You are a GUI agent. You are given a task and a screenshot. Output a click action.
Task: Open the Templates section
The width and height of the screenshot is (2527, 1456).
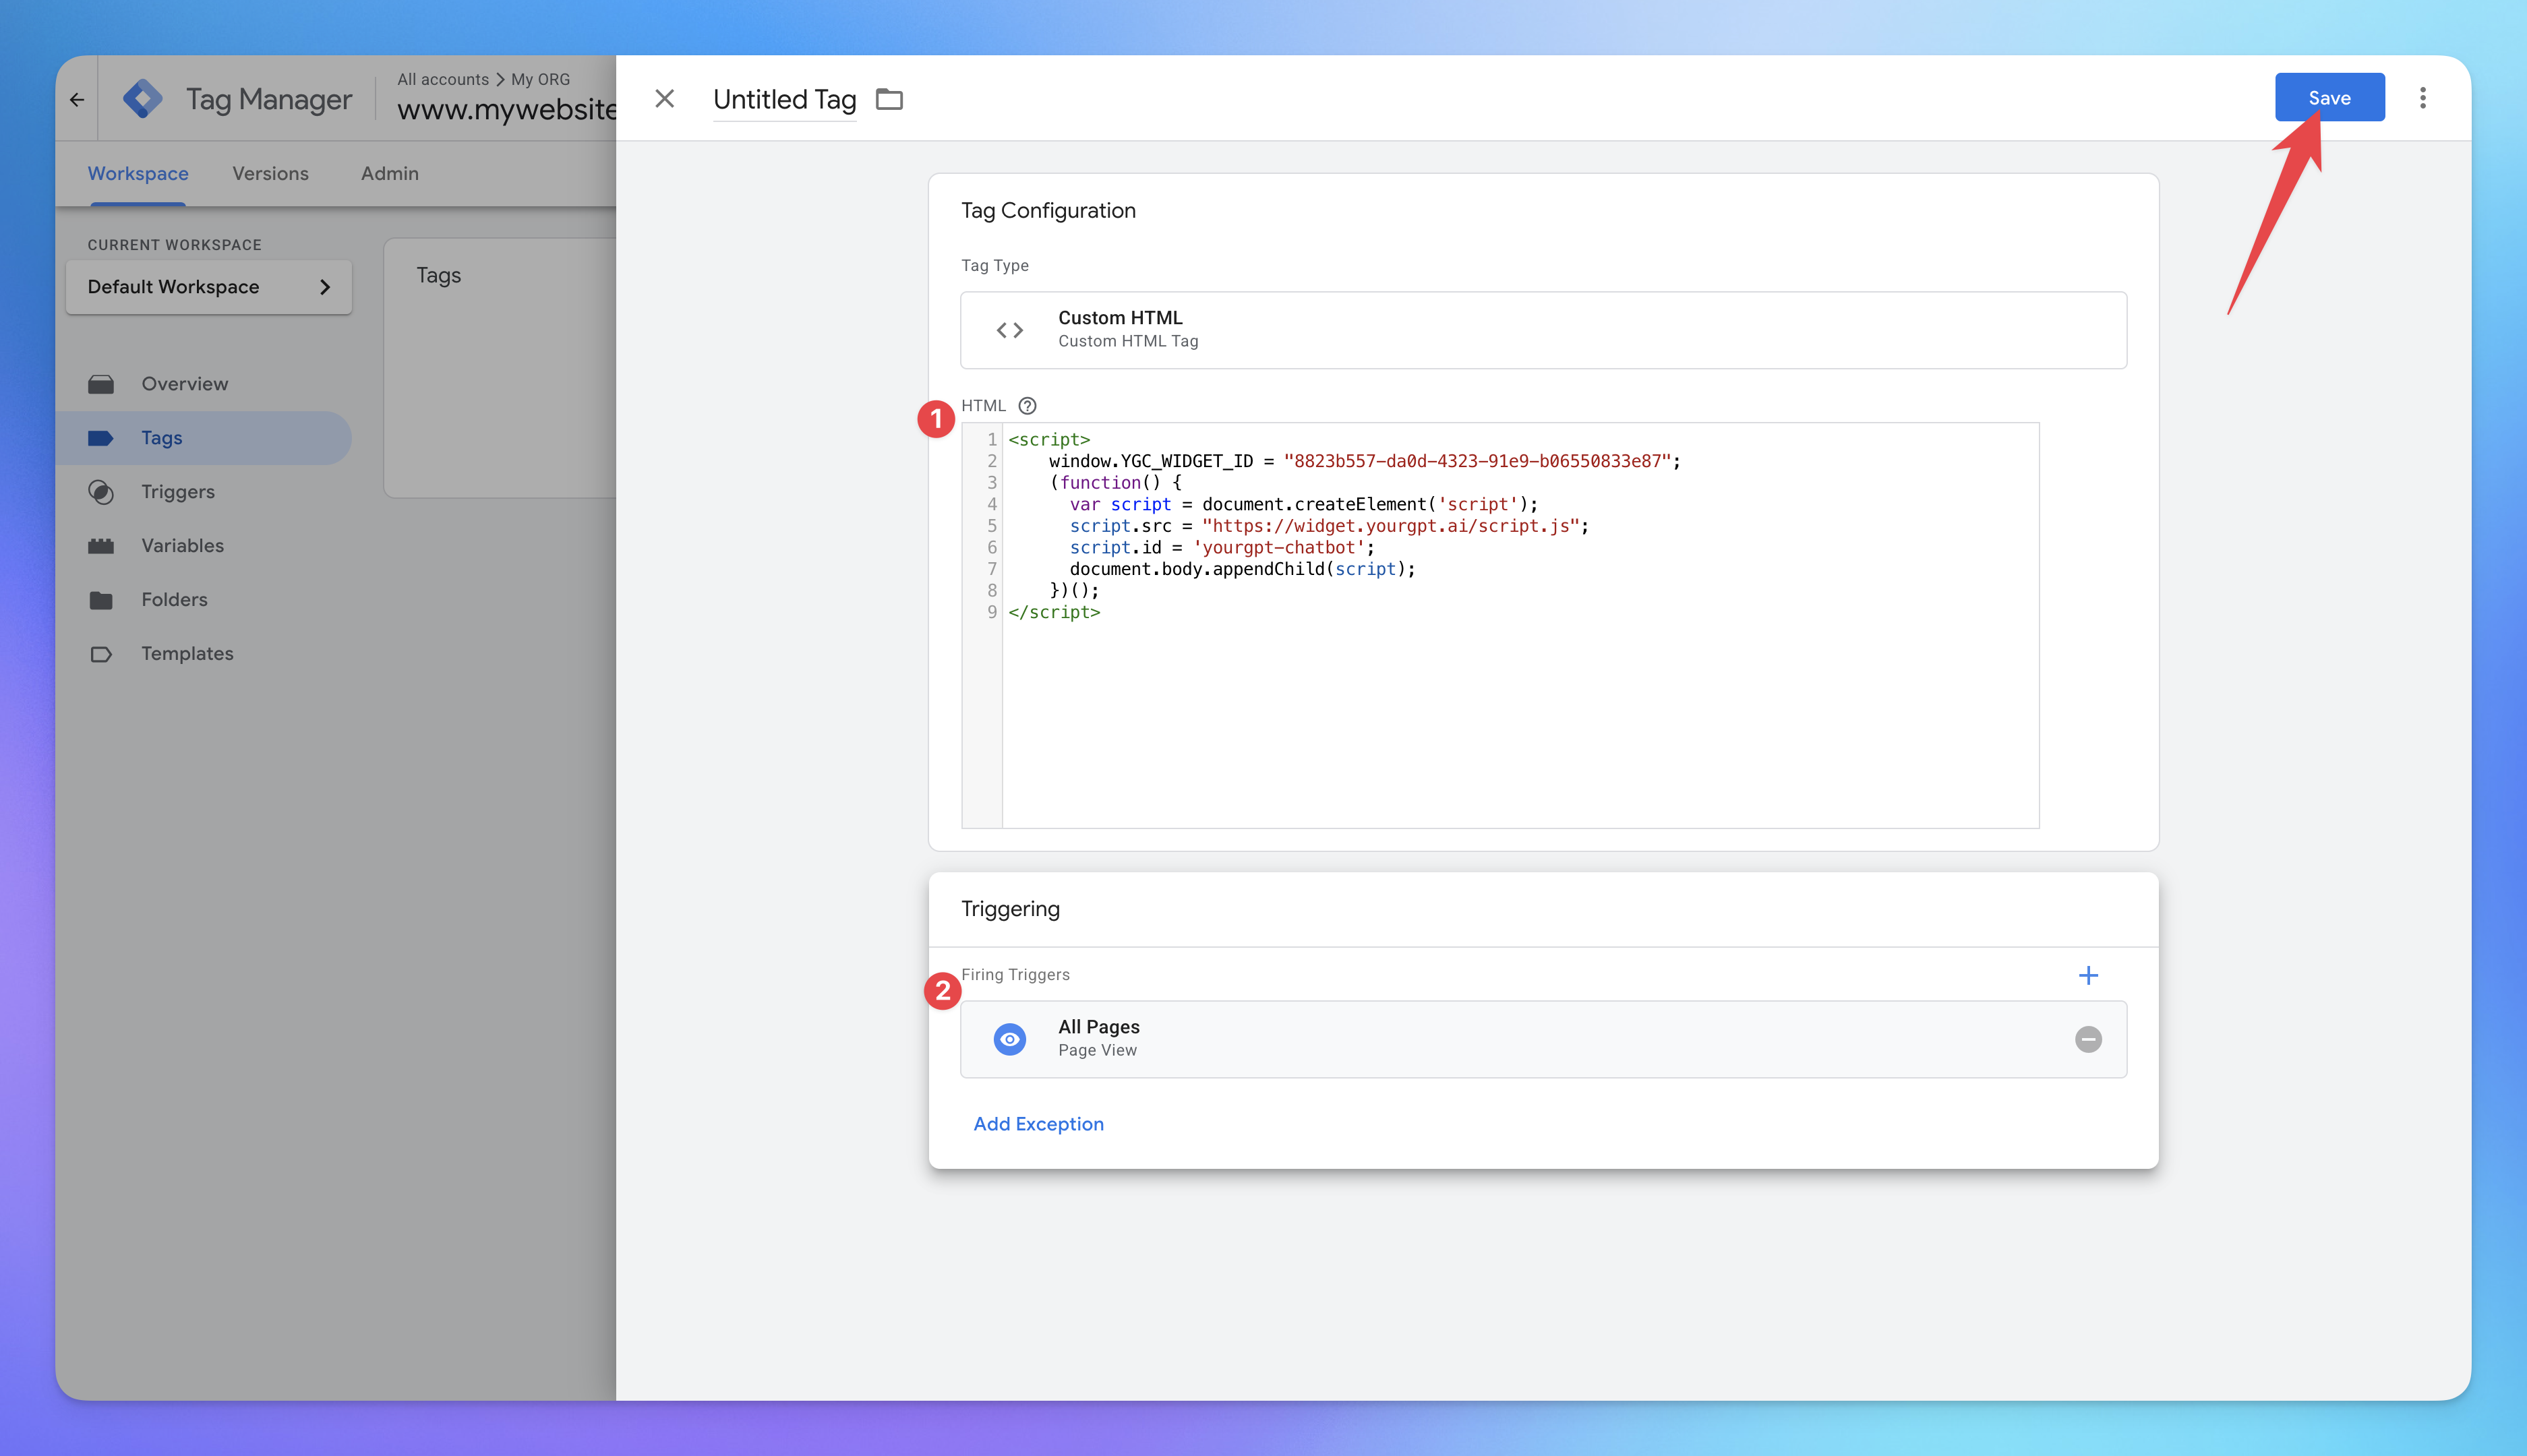click(x=187, y=653)
